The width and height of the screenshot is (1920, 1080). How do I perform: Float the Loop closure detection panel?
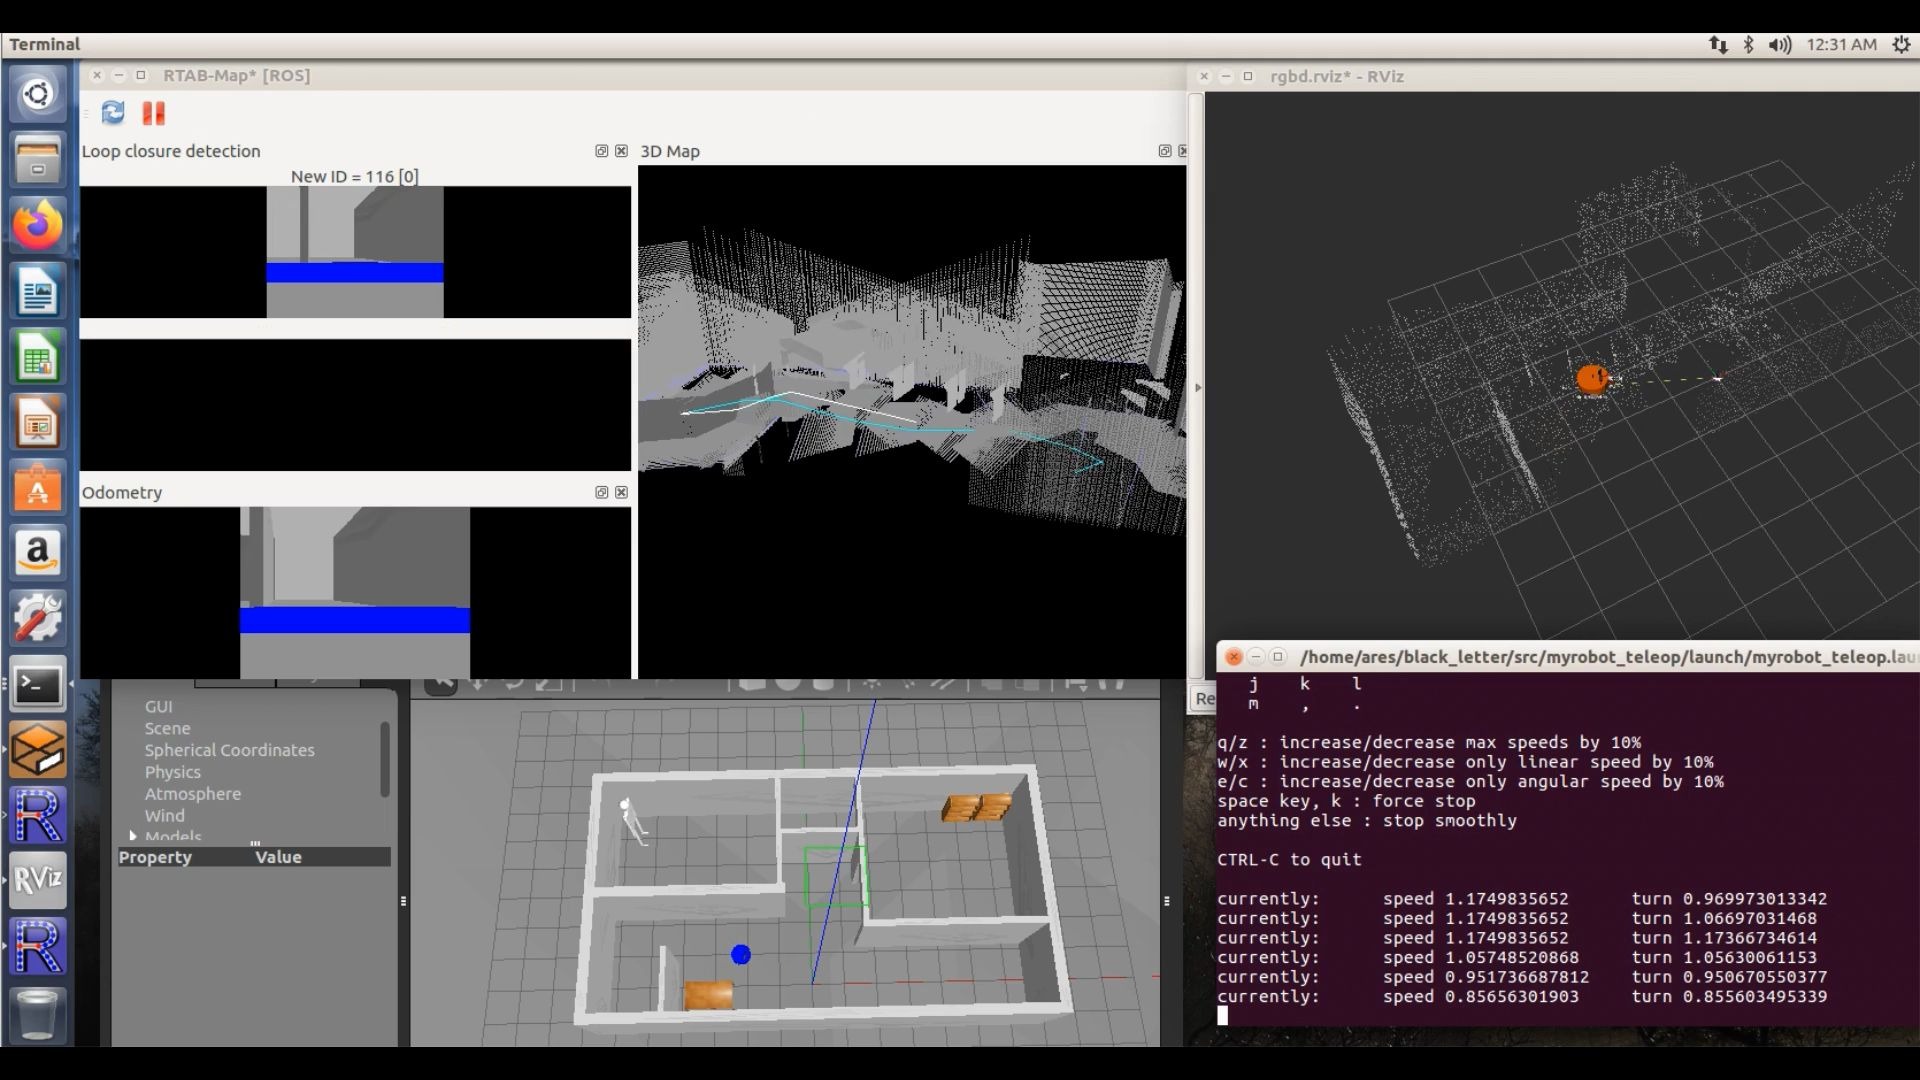601,151
